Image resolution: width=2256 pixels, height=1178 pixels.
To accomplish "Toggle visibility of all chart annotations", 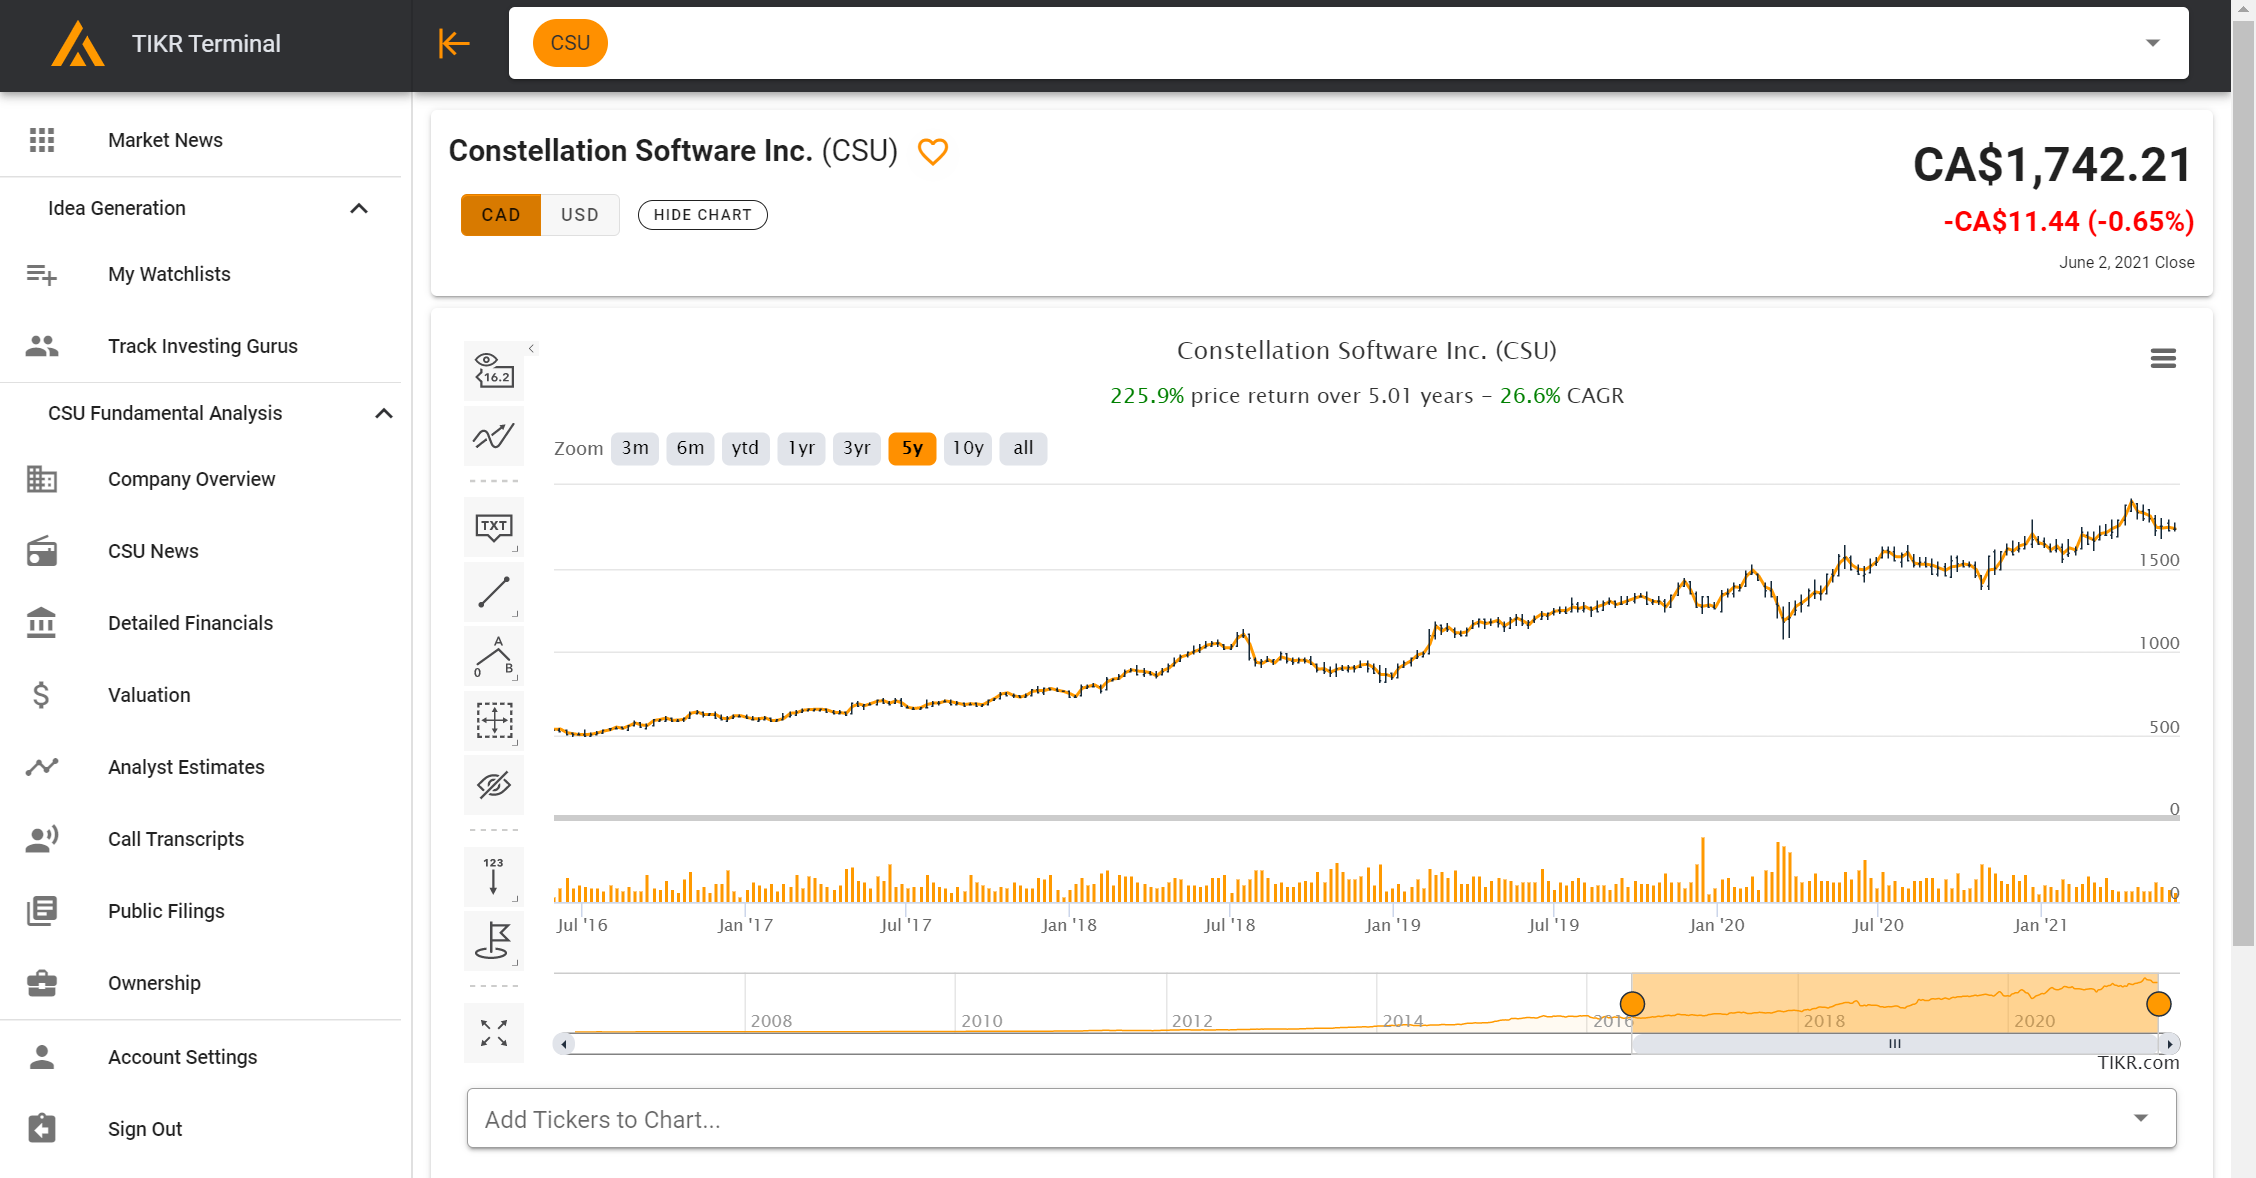I will (x=493, y=785).
